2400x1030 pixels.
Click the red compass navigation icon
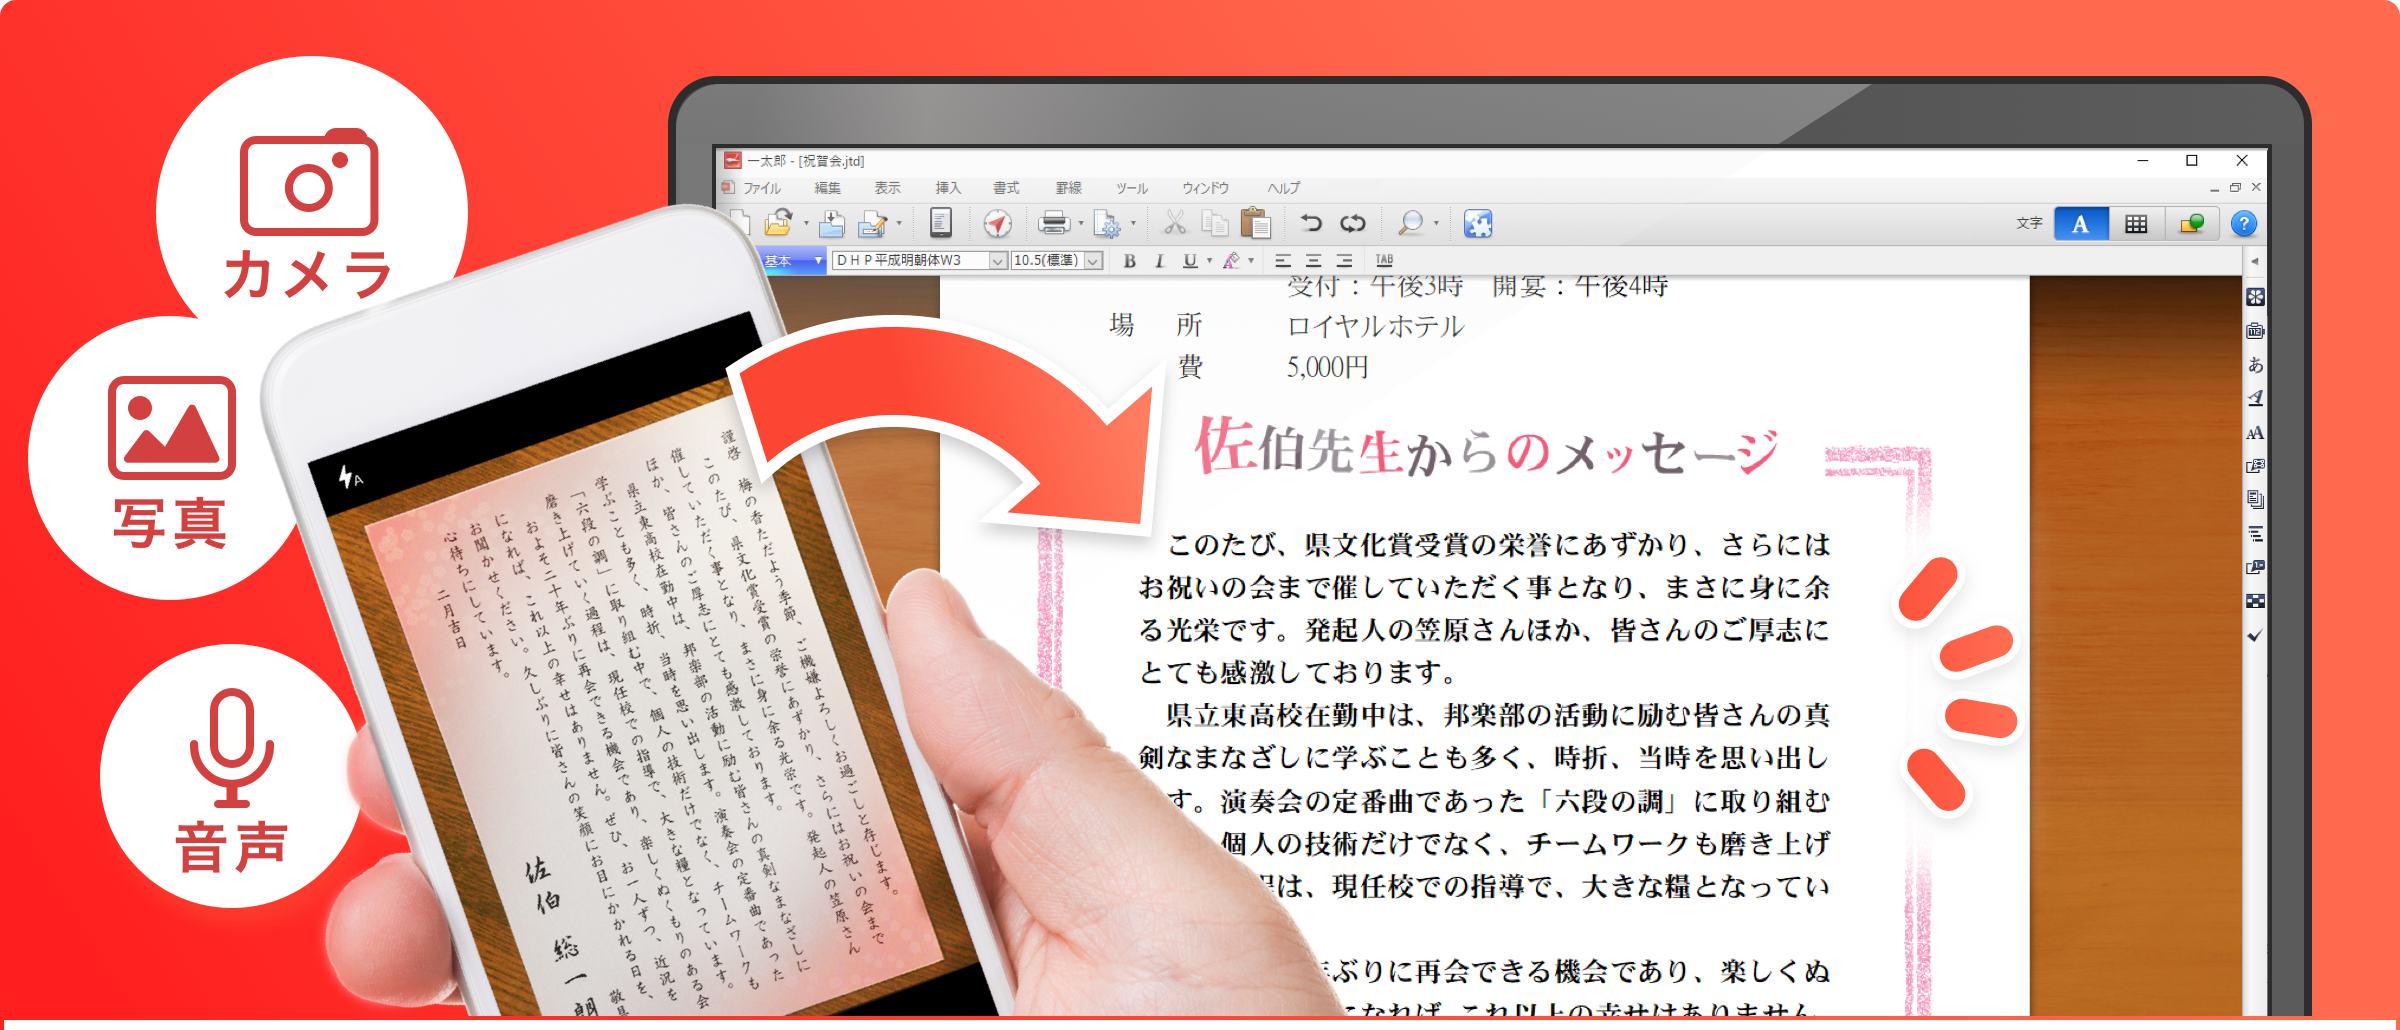coord(997,223)
